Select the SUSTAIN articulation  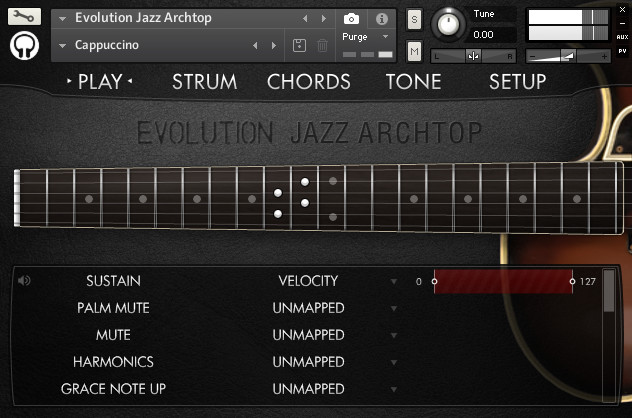tap(114, 281)
